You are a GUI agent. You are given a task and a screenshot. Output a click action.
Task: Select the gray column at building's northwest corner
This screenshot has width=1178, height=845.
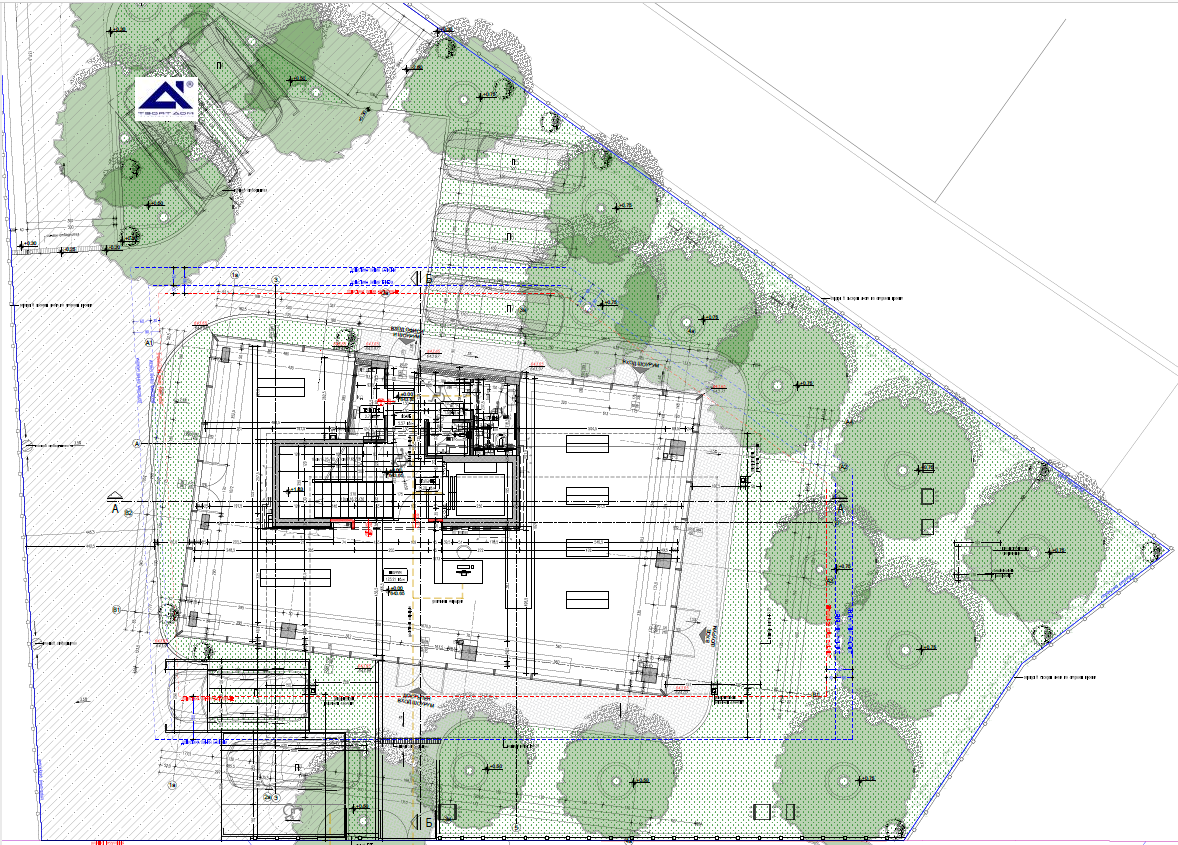click(x=227, y=355)
